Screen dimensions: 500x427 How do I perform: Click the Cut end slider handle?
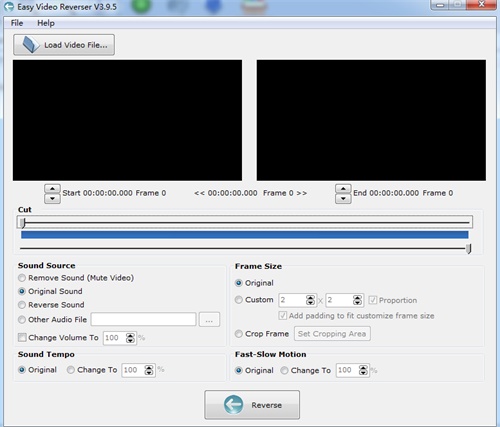click(x=469, y=249)
